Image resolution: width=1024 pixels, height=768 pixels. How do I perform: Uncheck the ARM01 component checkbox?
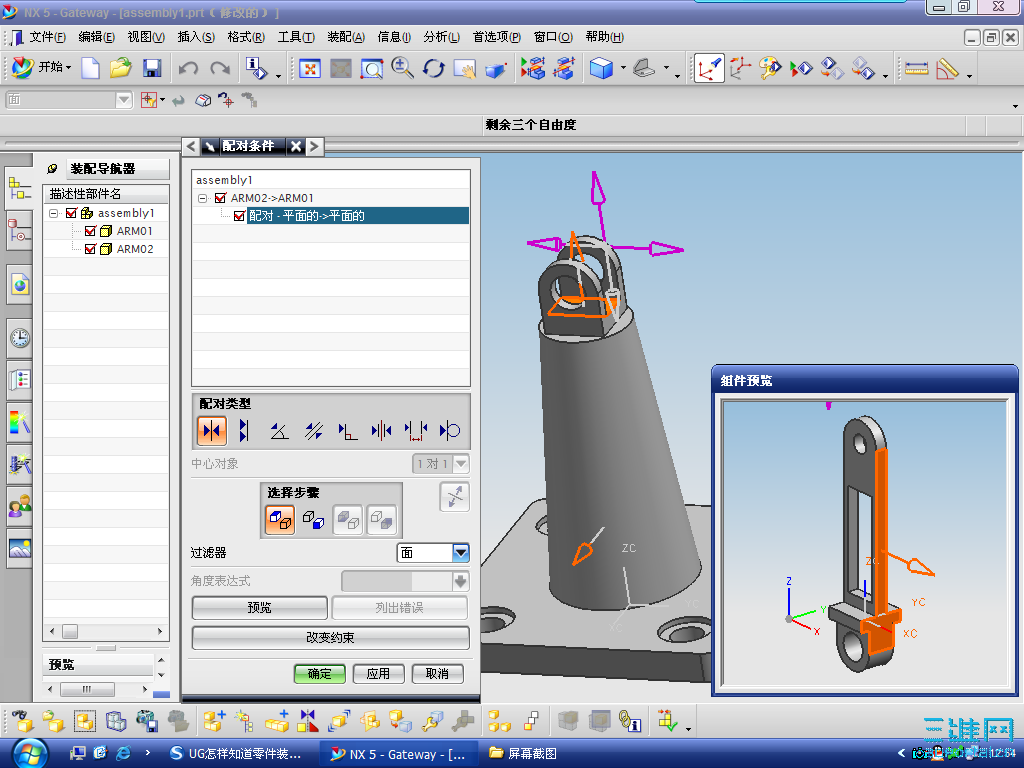coord(91,231)
